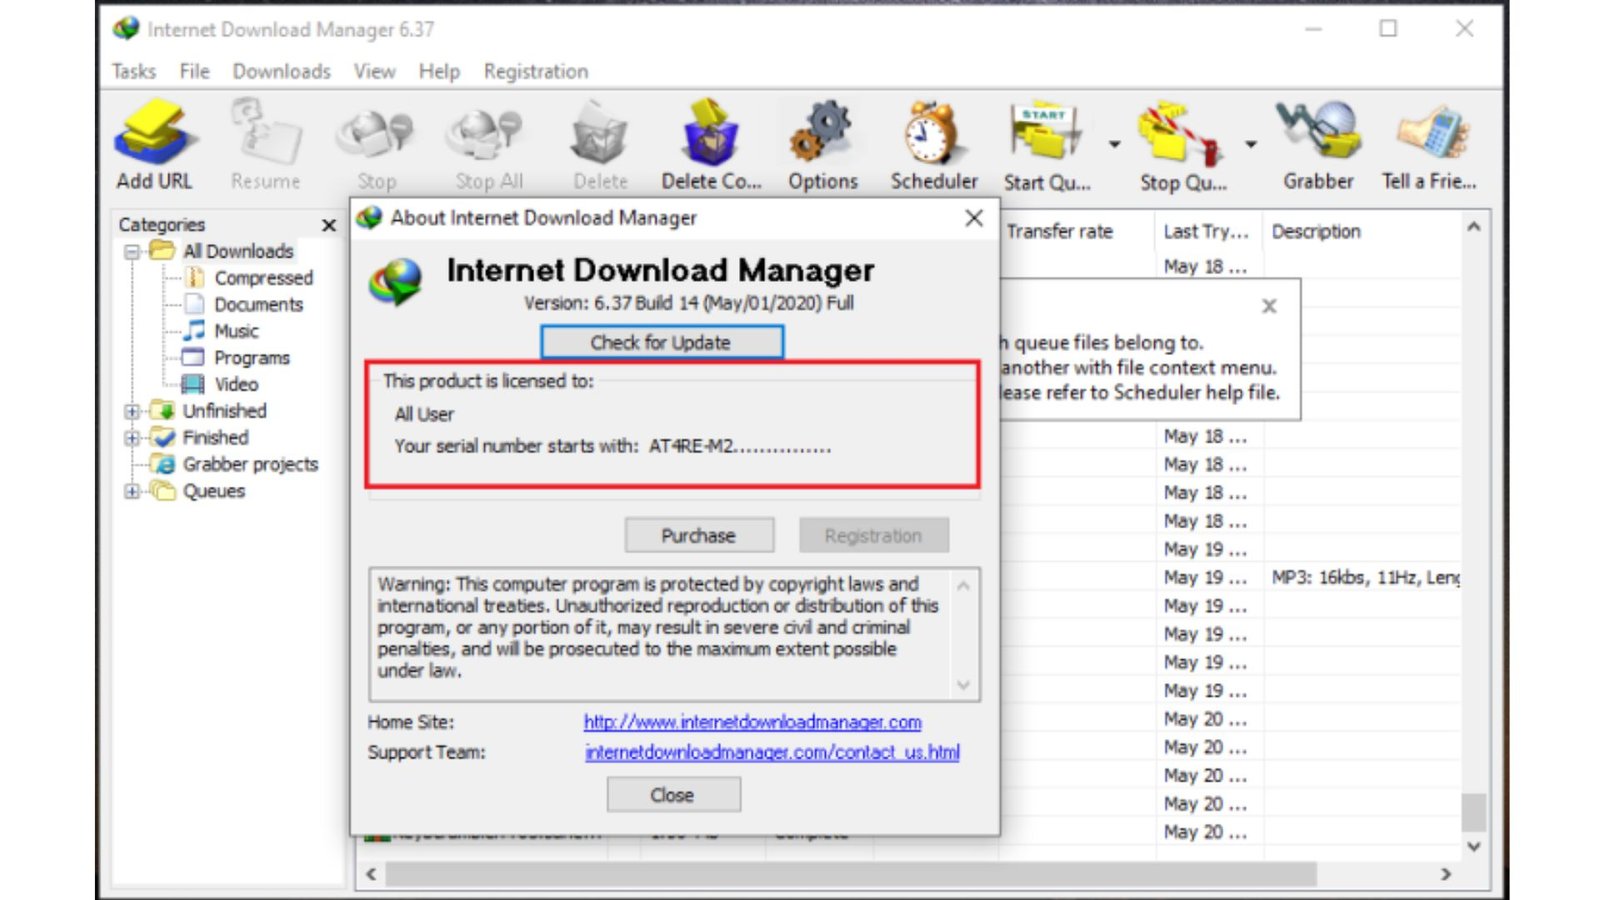Select the MP3: 16kbs description cell
The image size is (1600, 900).
[x=1365, y=578]
